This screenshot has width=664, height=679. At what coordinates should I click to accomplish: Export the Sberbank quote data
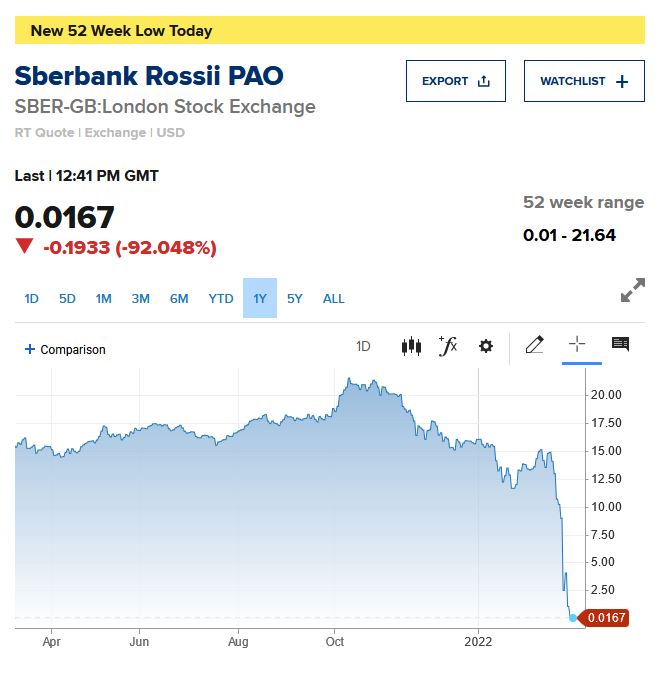click(456, 81)
